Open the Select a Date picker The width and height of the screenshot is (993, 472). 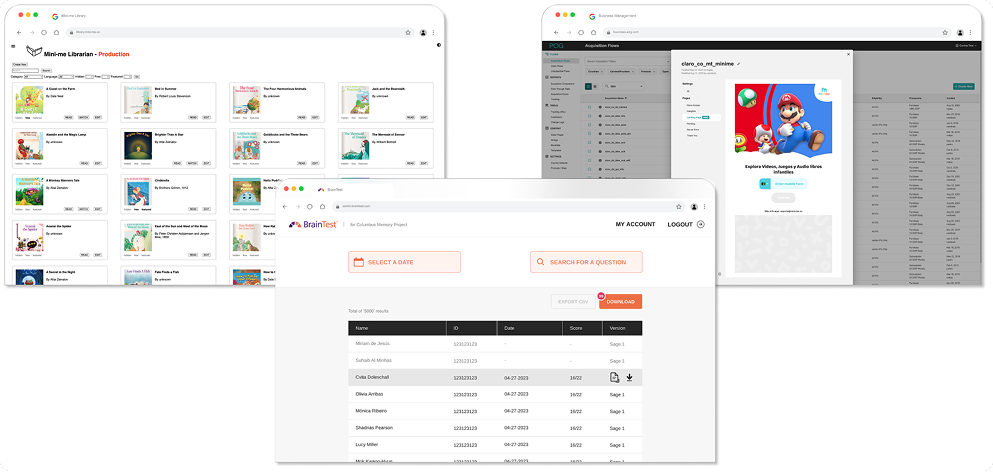pyautogui.click(x=405, y=262)
